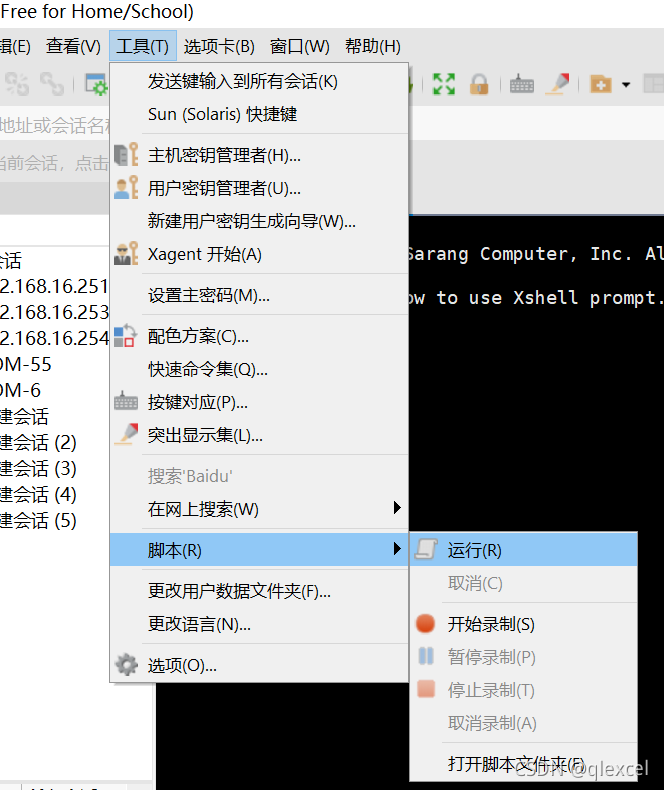
Task: Click the 运行 script scroll icon
Action: point(426,549)
